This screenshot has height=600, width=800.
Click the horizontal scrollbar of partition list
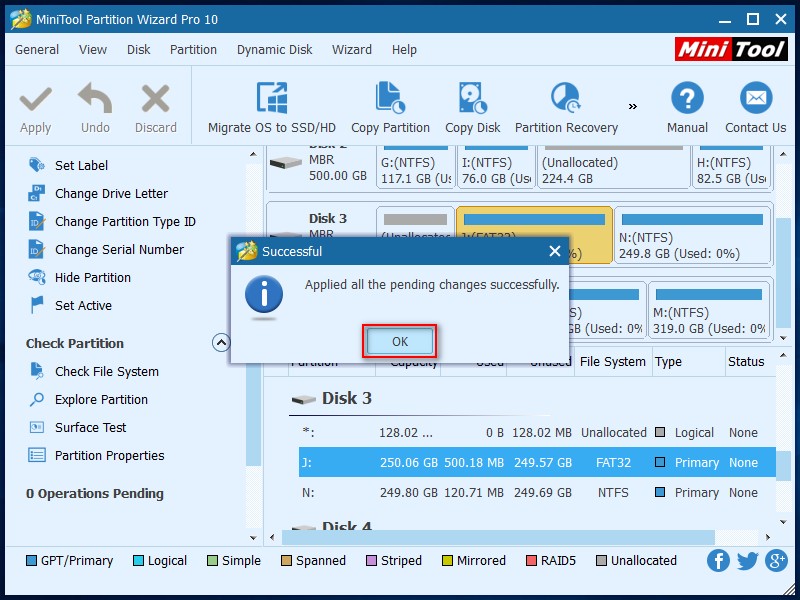498,537
